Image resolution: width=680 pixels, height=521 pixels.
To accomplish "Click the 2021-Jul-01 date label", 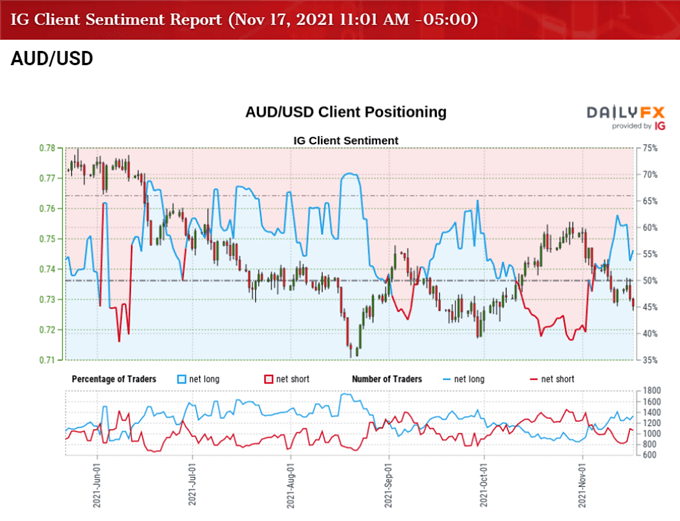I will coord(192,484).
